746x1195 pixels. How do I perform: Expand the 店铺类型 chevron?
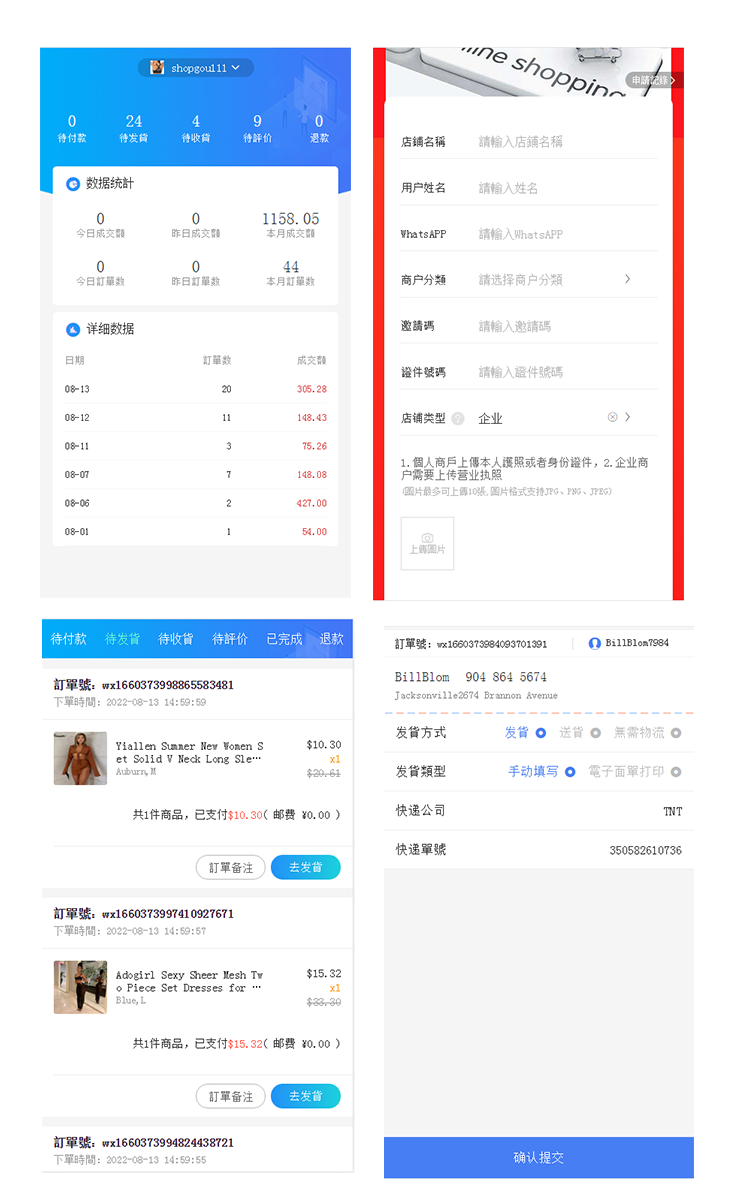tap(628, 417)
